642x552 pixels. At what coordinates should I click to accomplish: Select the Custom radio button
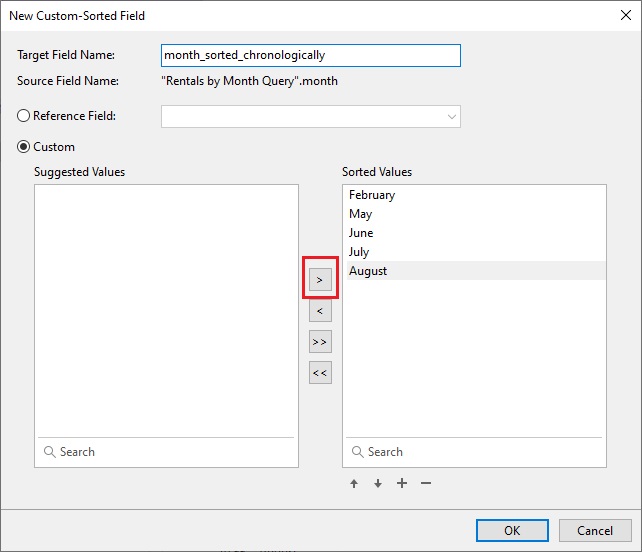[23, 147]
